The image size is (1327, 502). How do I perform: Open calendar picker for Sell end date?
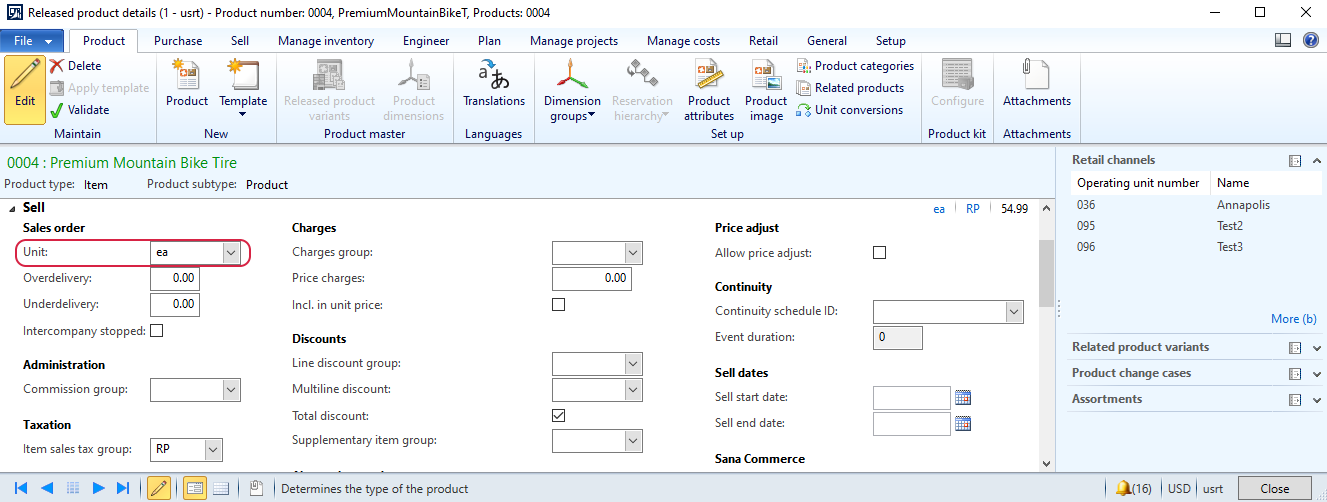(x=963, y=423)
